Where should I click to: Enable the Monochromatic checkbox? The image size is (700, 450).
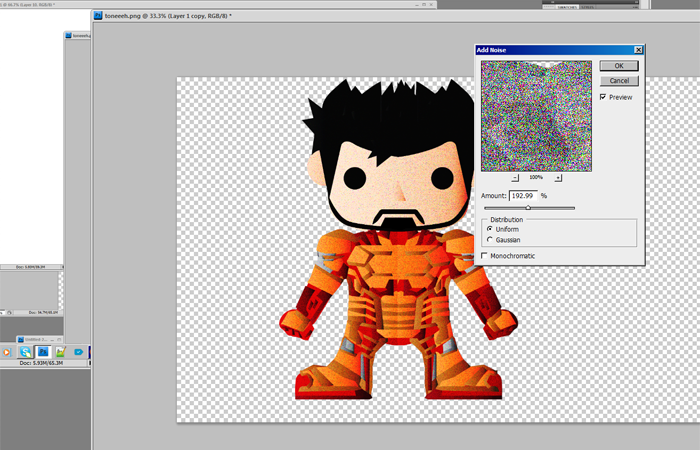point(484,255)
